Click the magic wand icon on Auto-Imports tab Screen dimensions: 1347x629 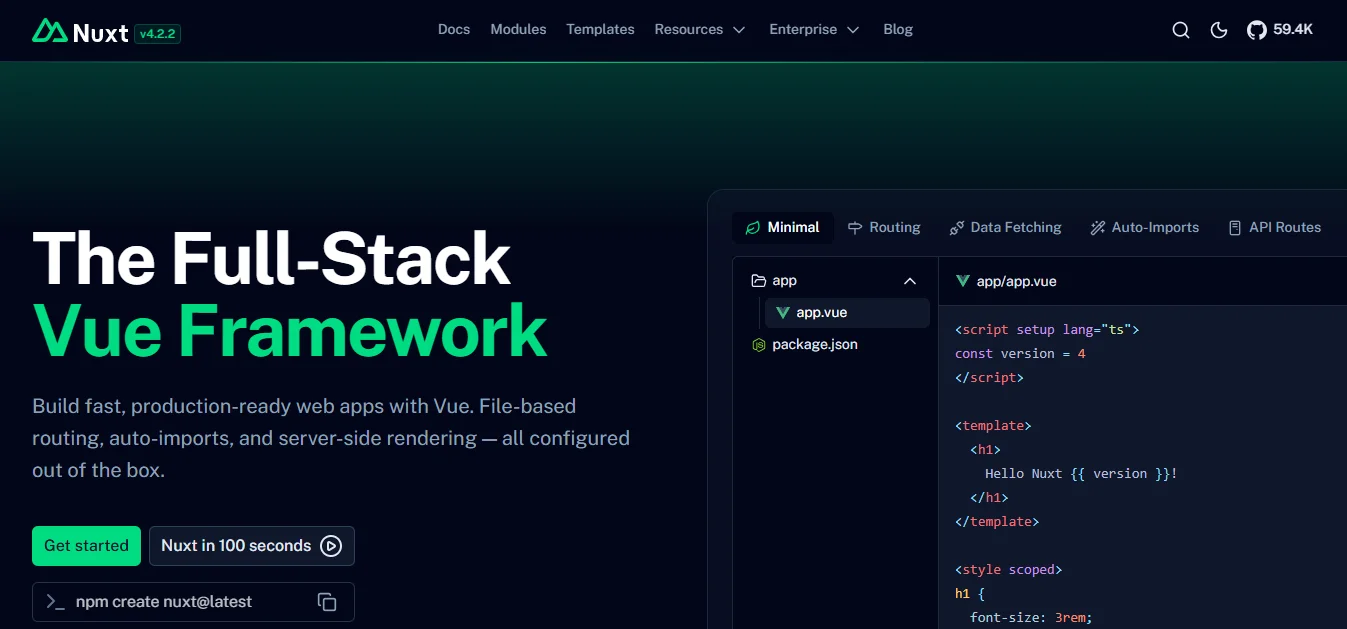(1098, 228)
